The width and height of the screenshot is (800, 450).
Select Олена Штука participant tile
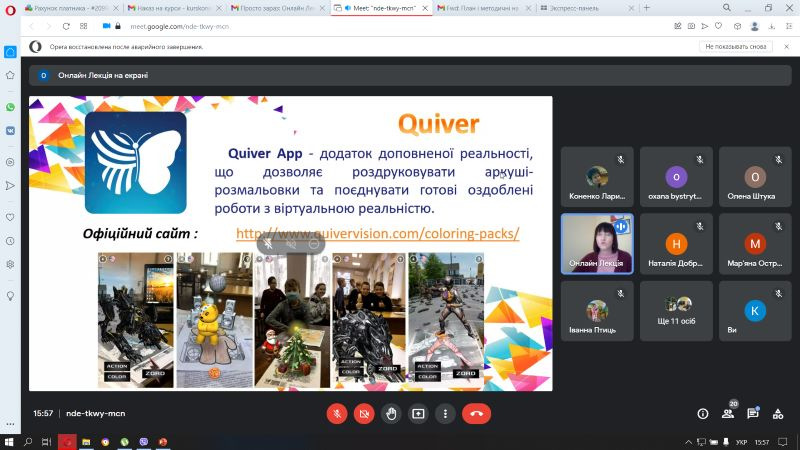tap(755, 177)
